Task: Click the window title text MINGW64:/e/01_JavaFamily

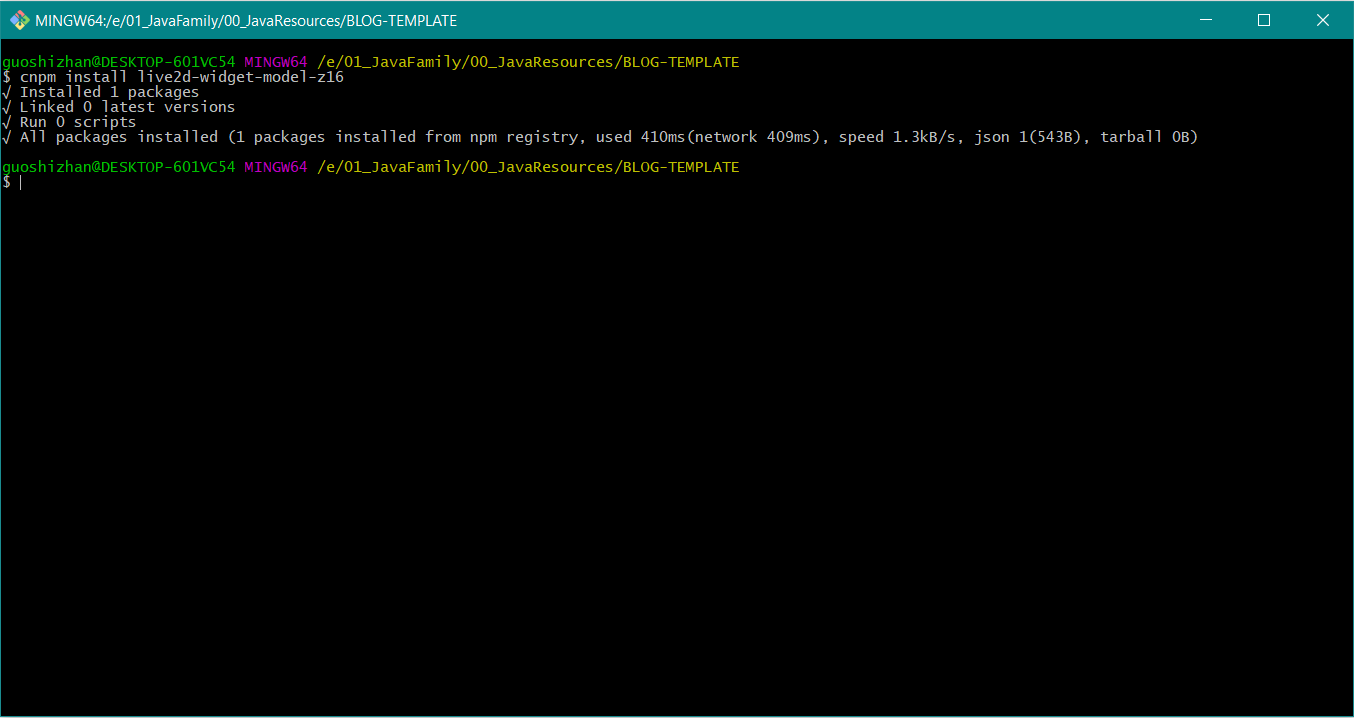Action: tap(246, 20)
